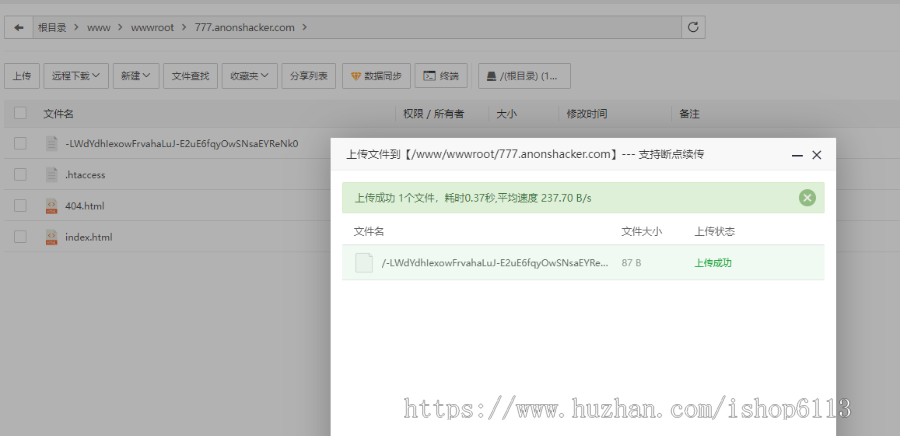Click the 上传状态 column header in the dialog
The height and width of the screenshot is (436, 900).
pyautogui.click(x=715, y=232)
